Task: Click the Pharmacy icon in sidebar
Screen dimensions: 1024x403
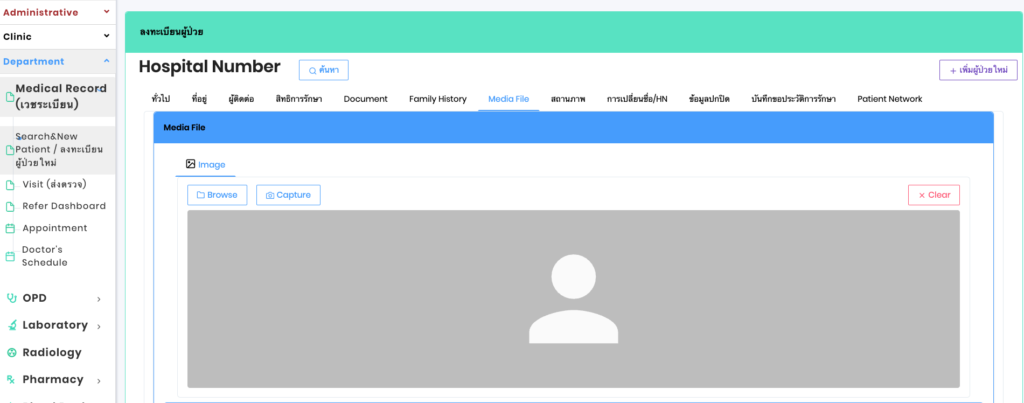Action: click(11, 380)
